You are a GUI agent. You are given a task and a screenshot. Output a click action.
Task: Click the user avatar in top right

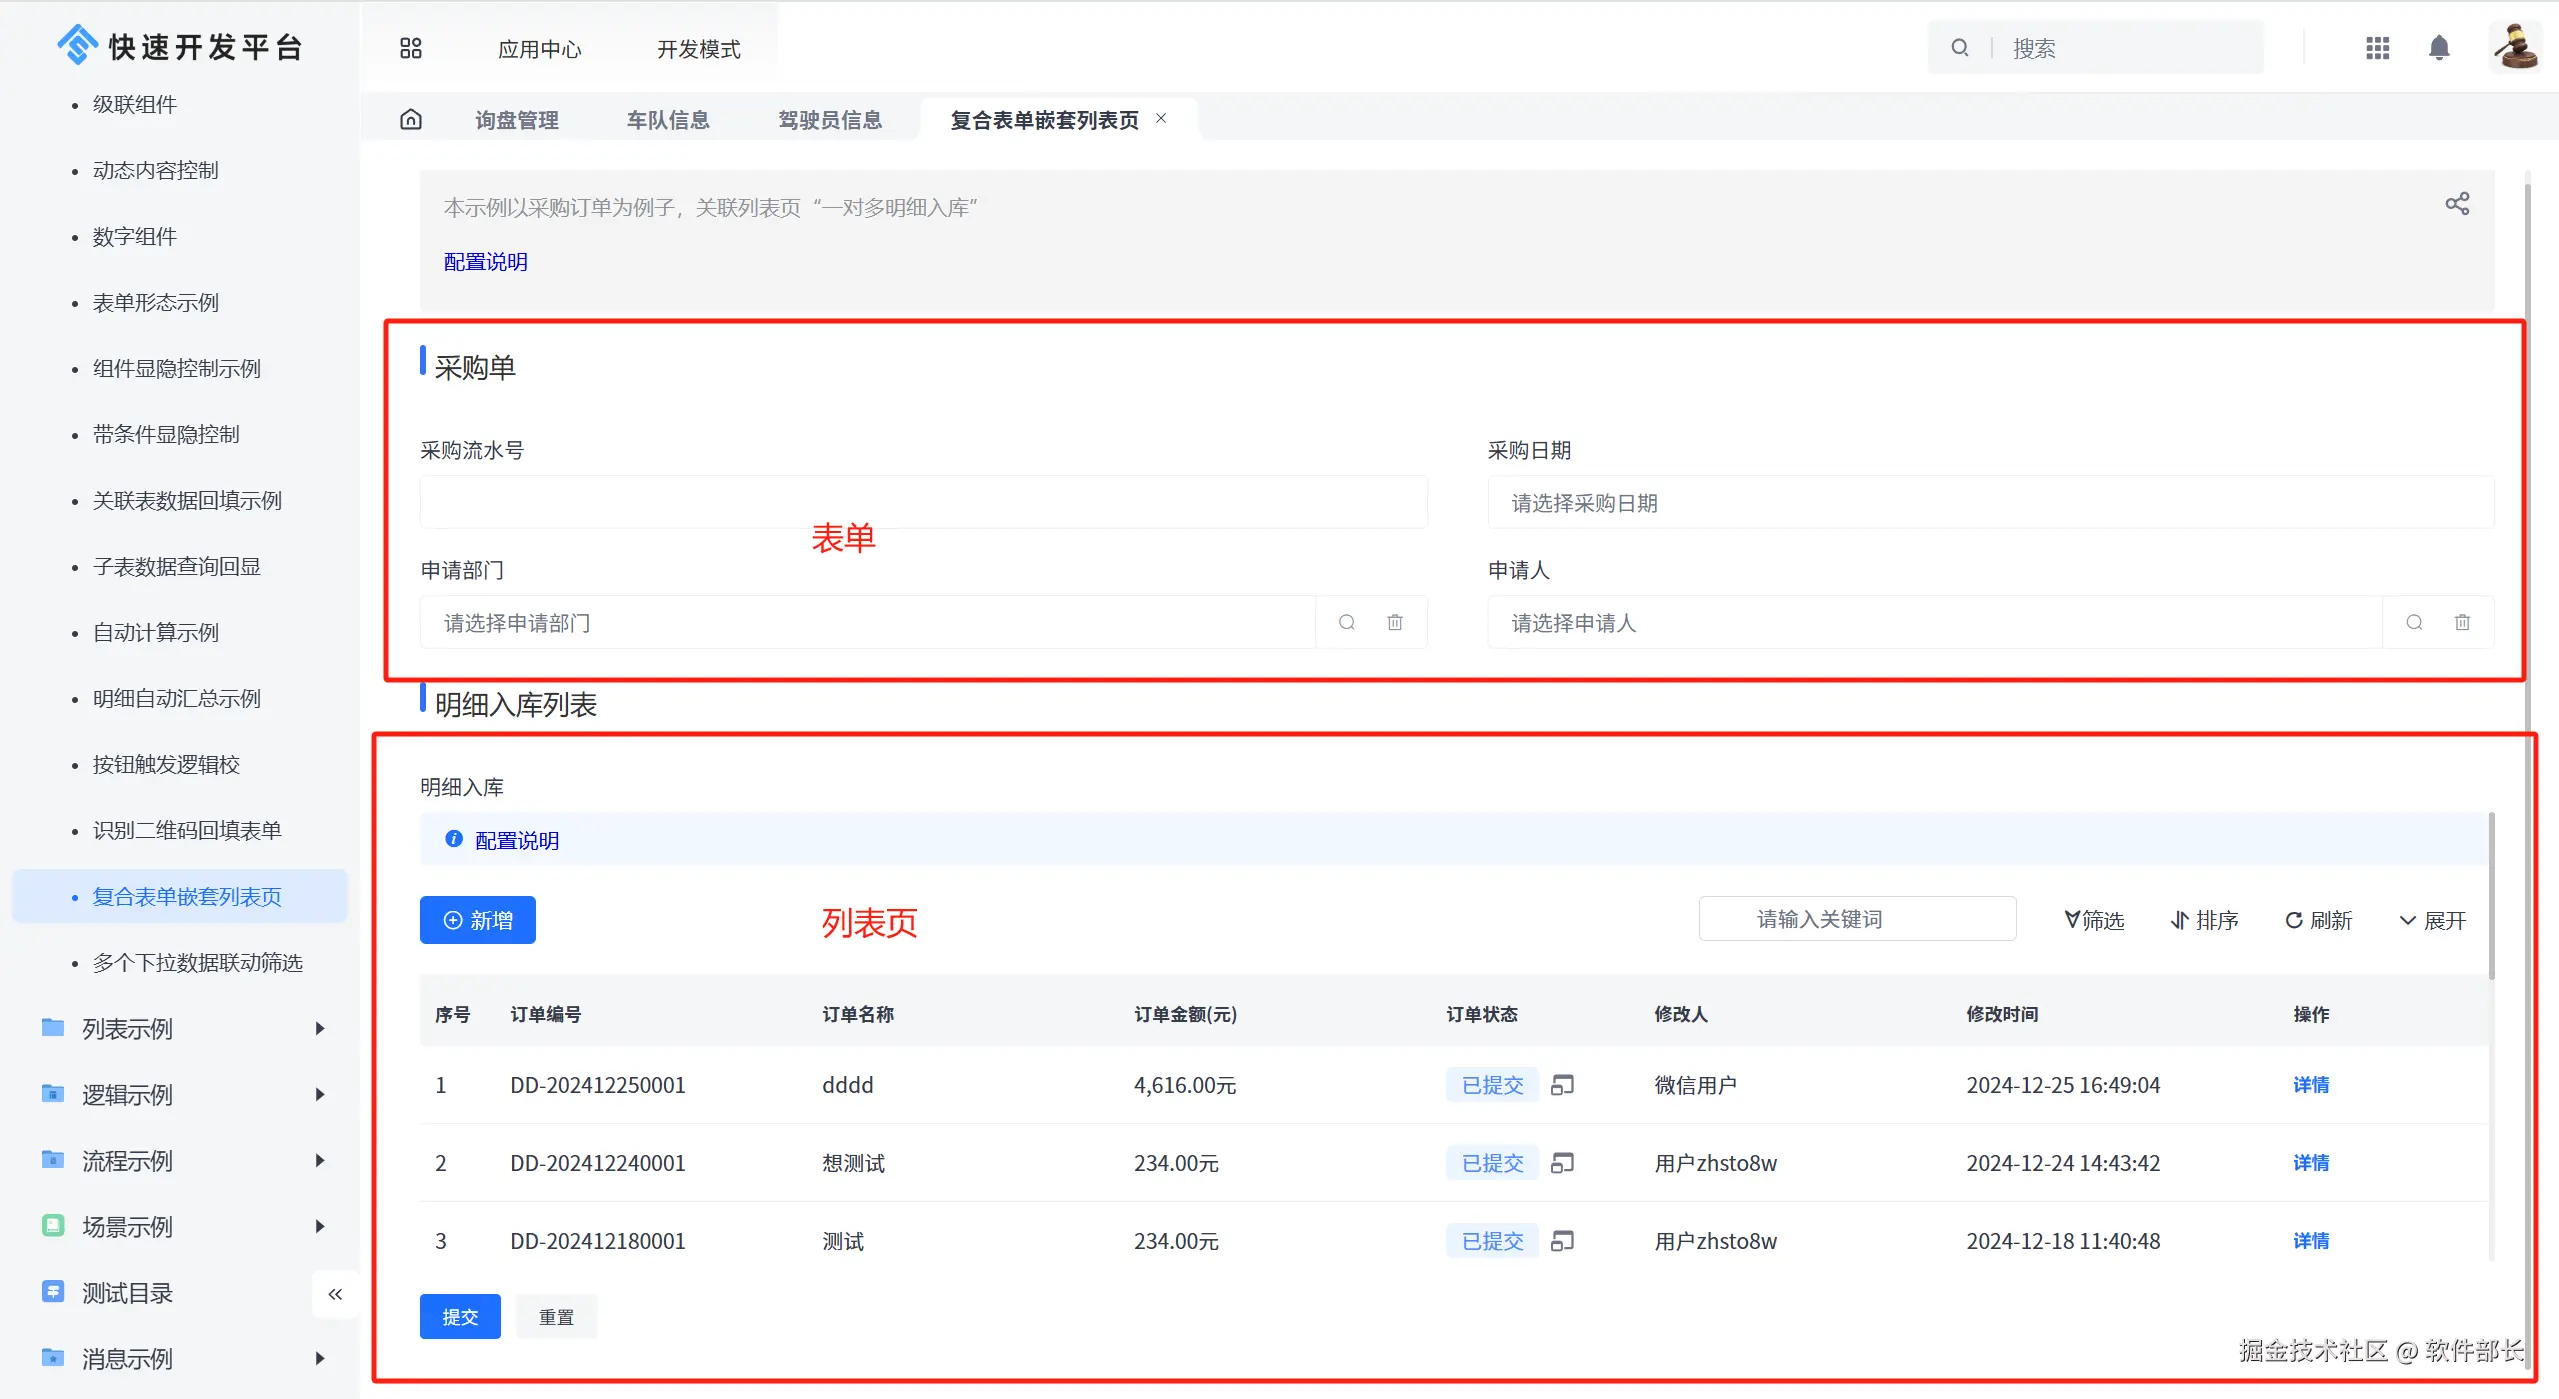(2514, 48)
